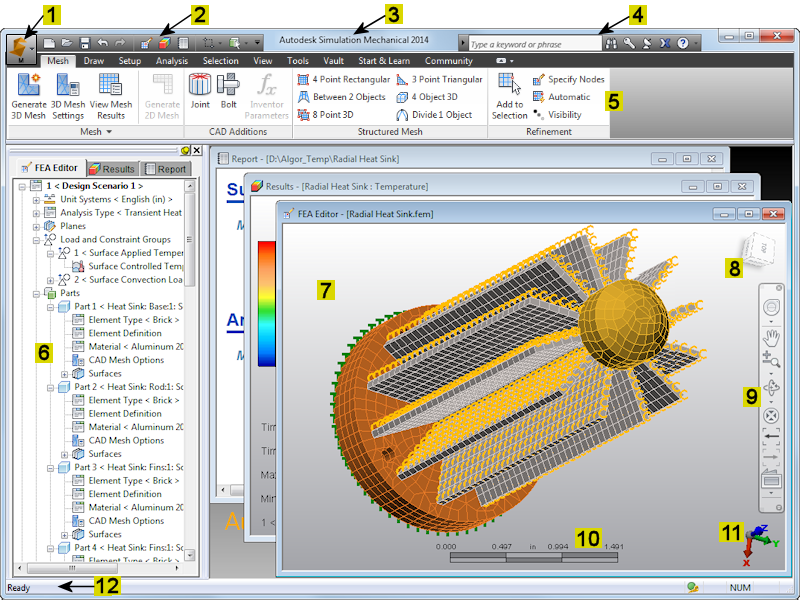
Task: Open the Vault ribbon tab
Action: click(x=333, y=61)
